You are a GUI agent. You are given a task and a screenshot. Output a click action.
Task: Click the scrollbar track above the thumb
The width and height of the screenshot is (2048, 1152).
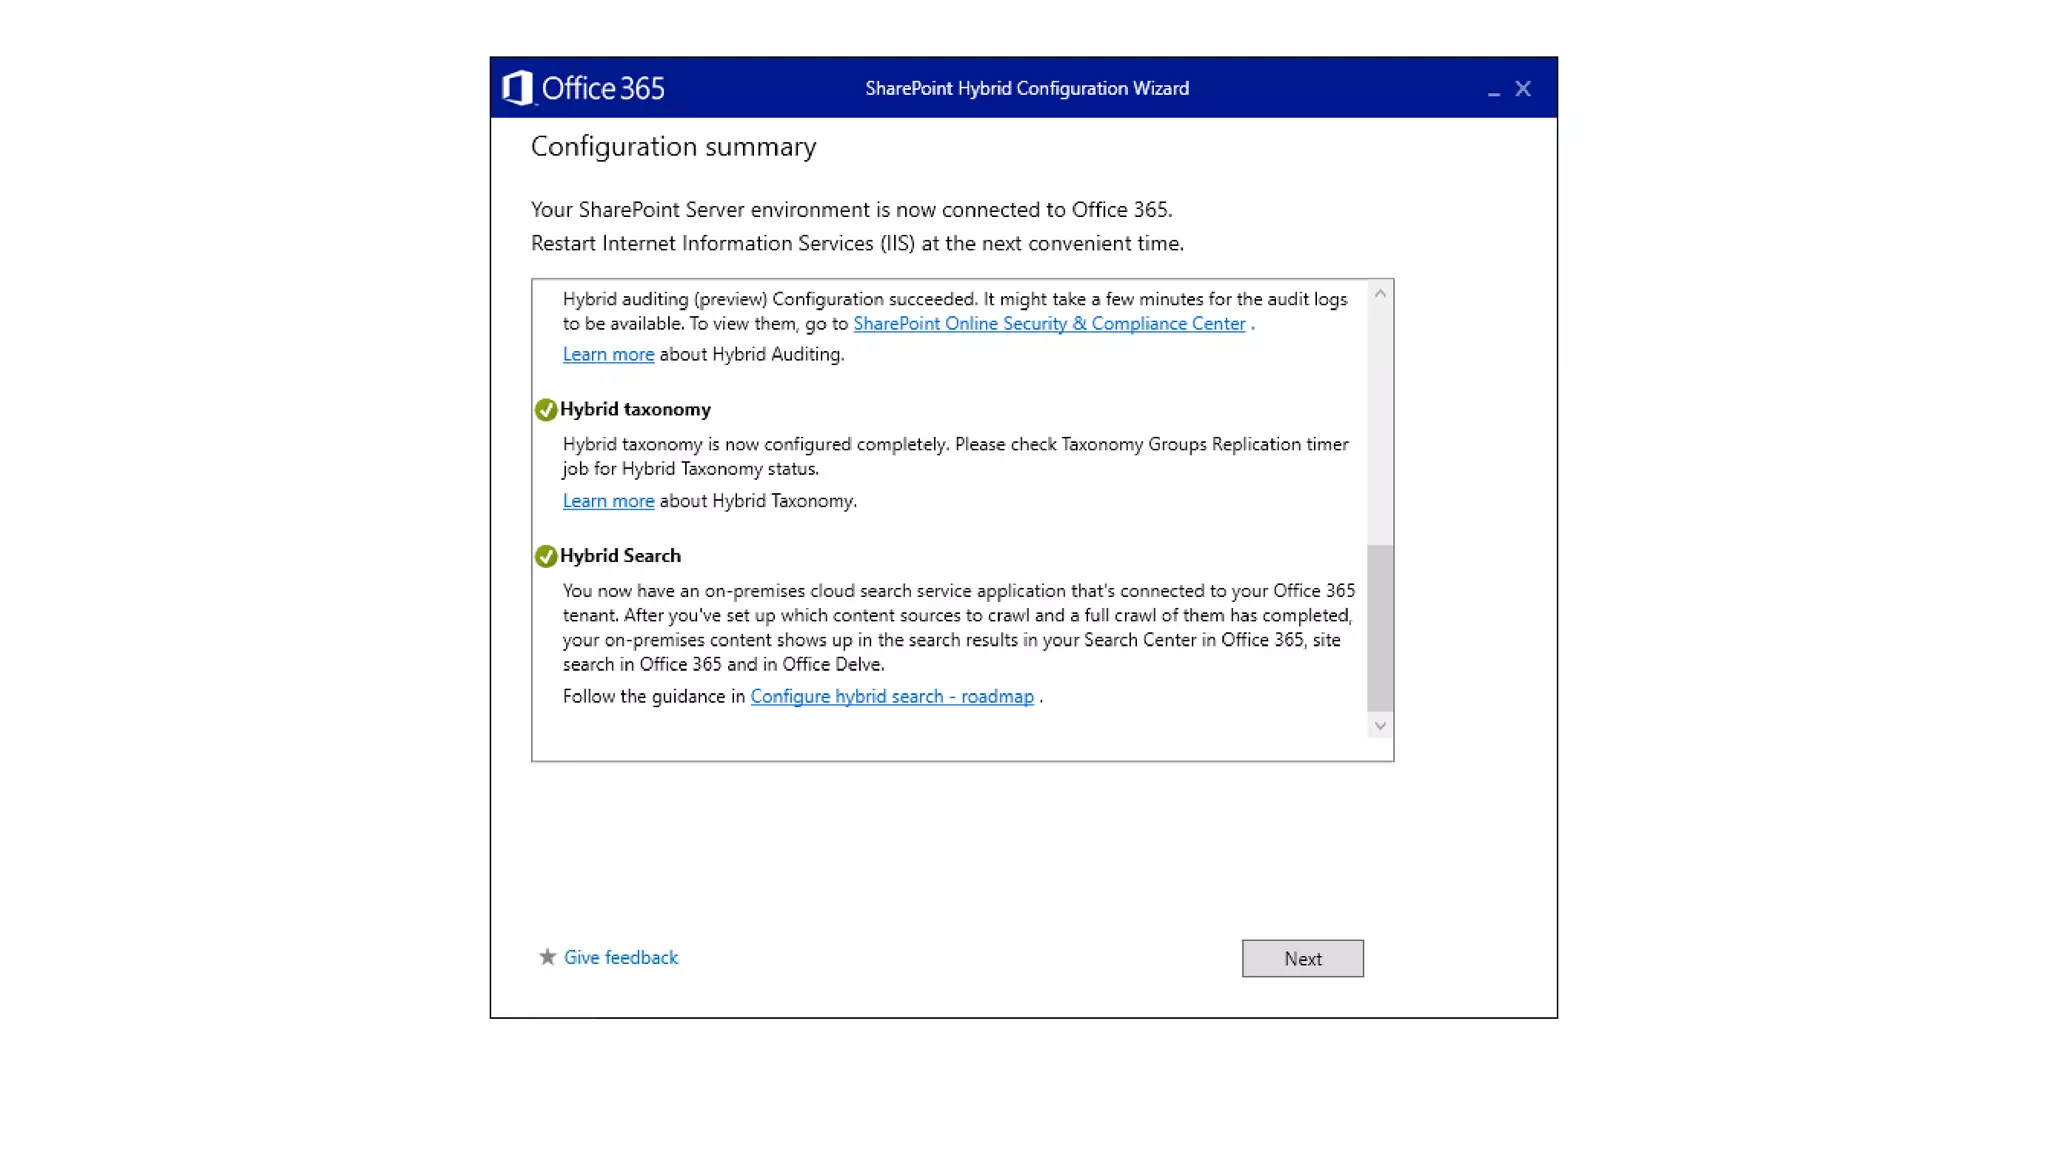pyautogui.click(x=1380, y=420)
